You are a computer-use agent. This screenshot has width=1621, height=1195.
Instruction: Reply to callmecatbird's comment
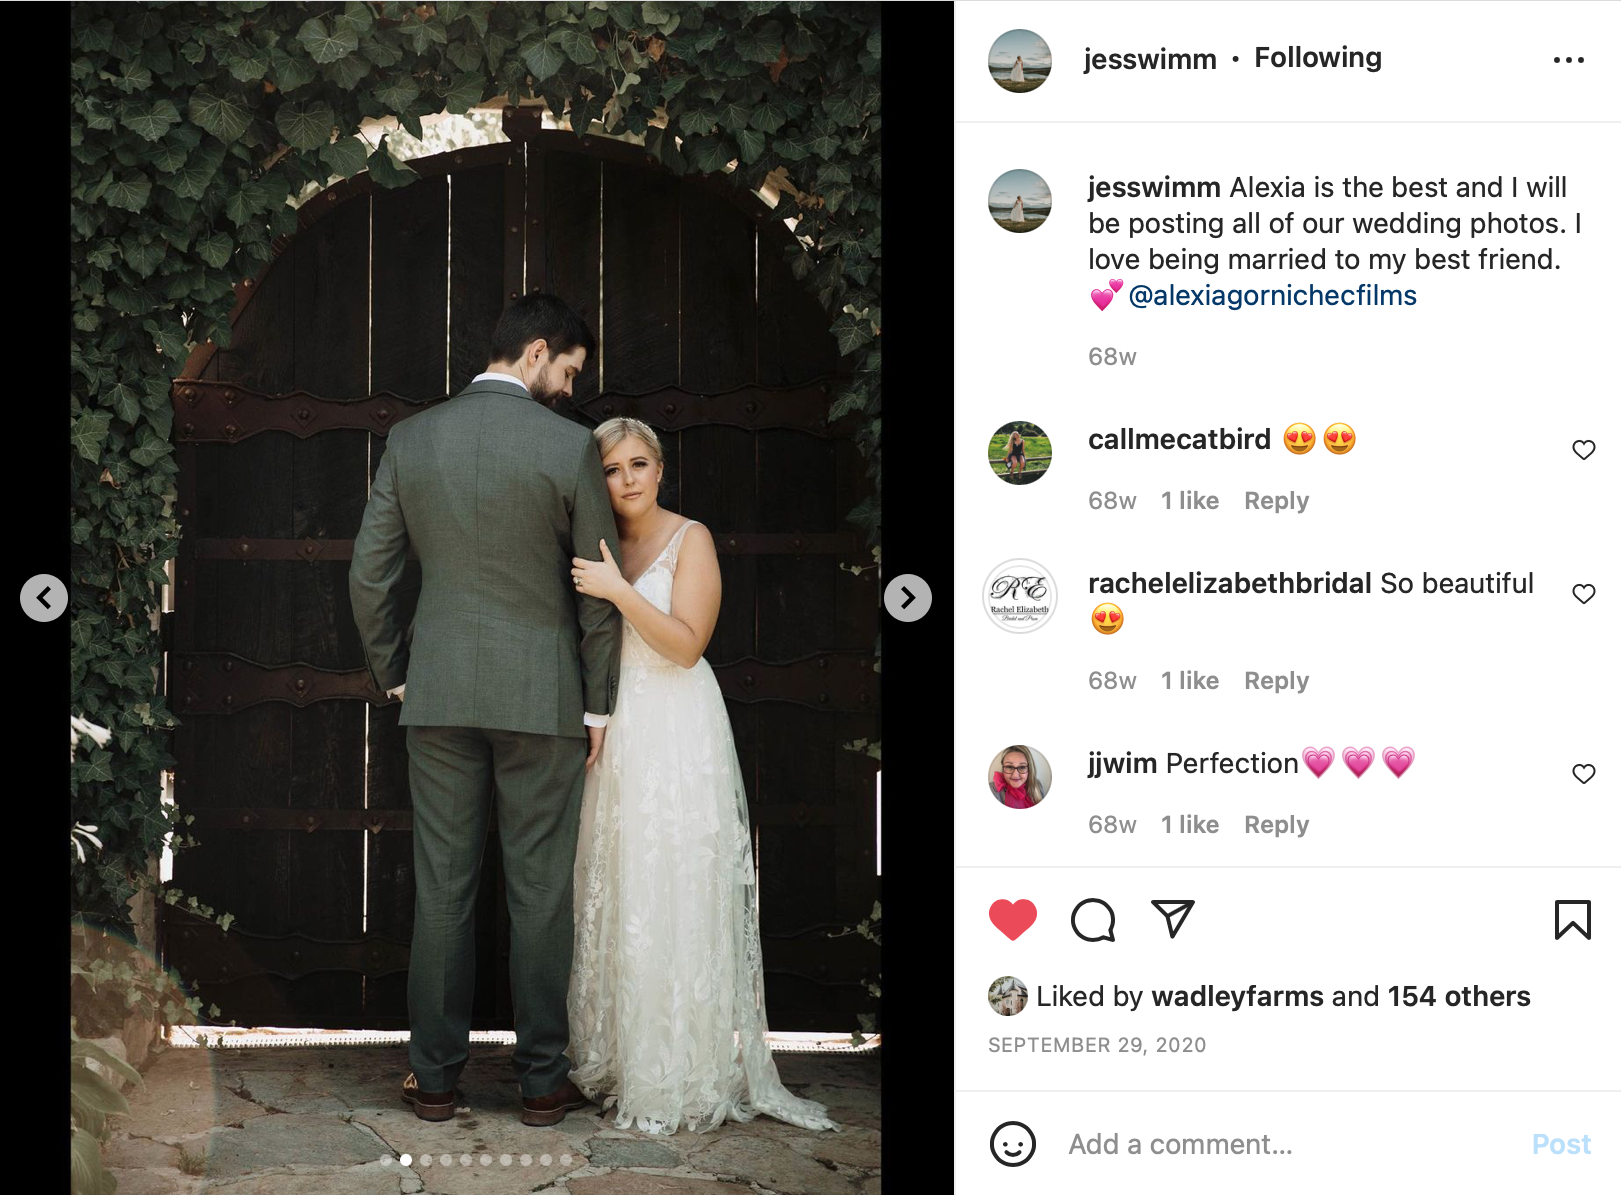pyautogui.click(x=1276, y=501)
